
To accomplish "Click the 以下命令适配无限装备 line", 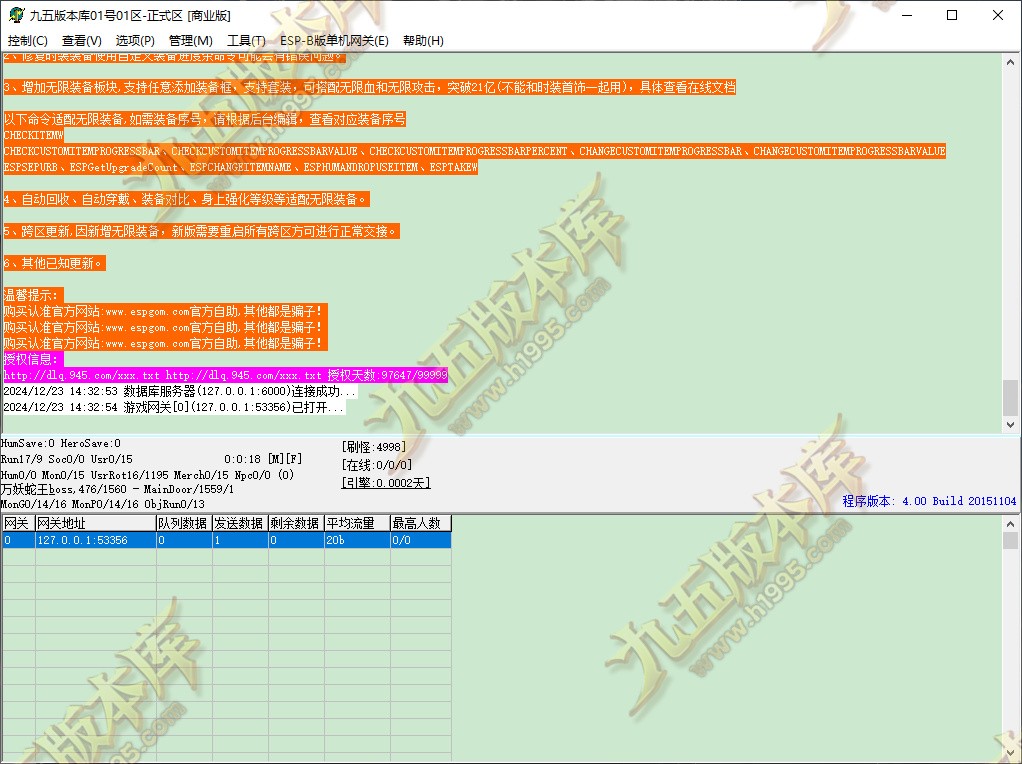I will click(x=204, y=119).
